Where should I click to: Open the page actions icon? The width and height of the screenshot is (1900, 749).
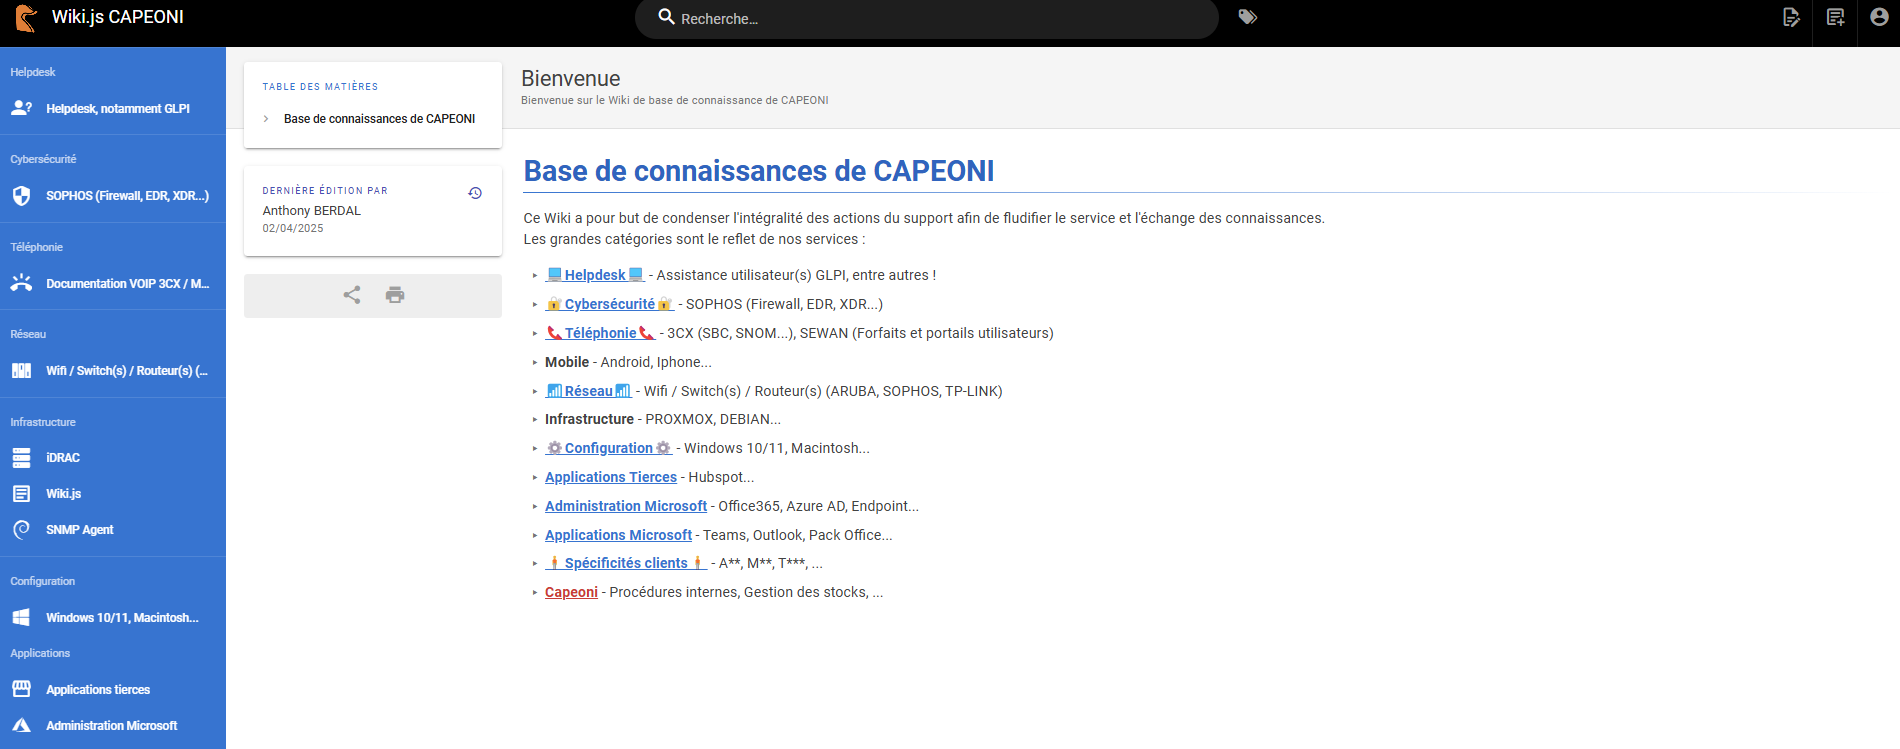[x=1791, y=17]
